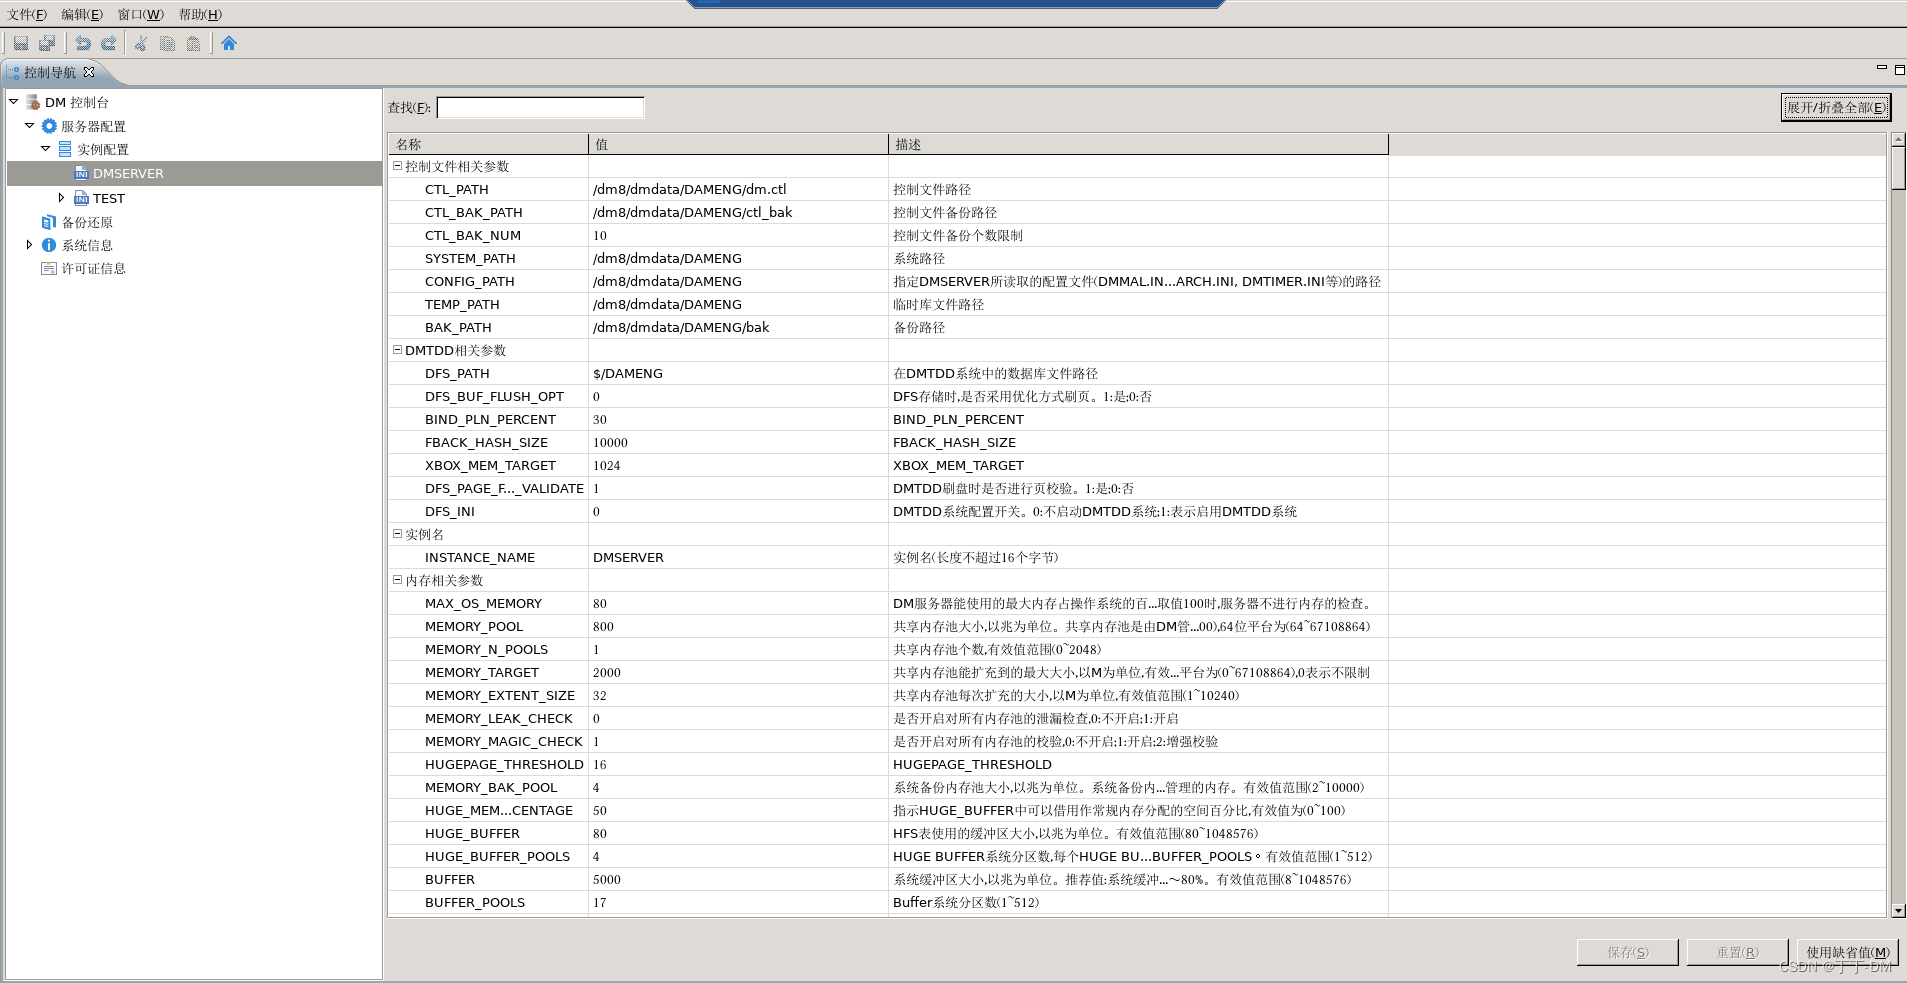Image resolution: width=1907 pixels, height=983 pixels.
Task: Click the 查找 search input field
Action: [540, 107]
